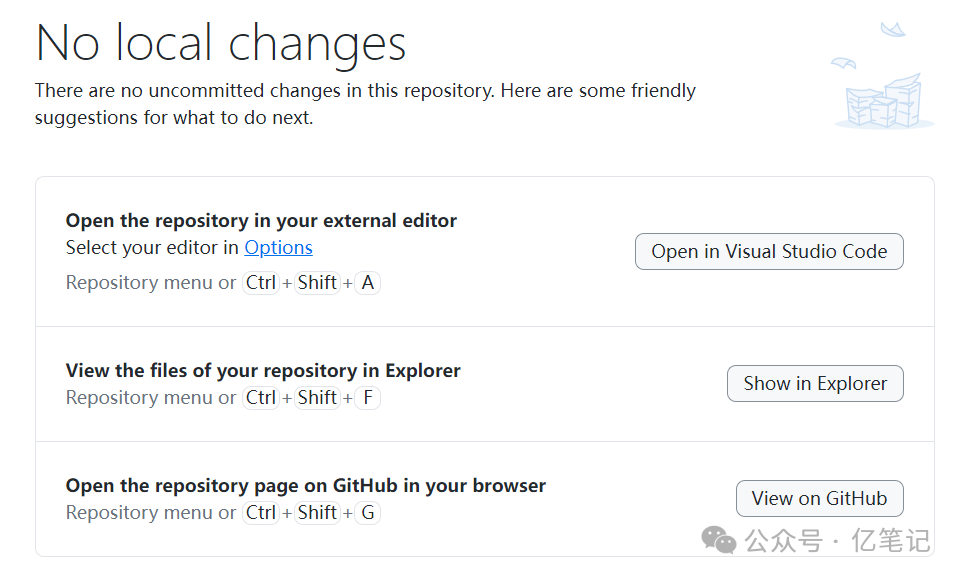
Task: Click the A keycap badge
Action: 368,282
